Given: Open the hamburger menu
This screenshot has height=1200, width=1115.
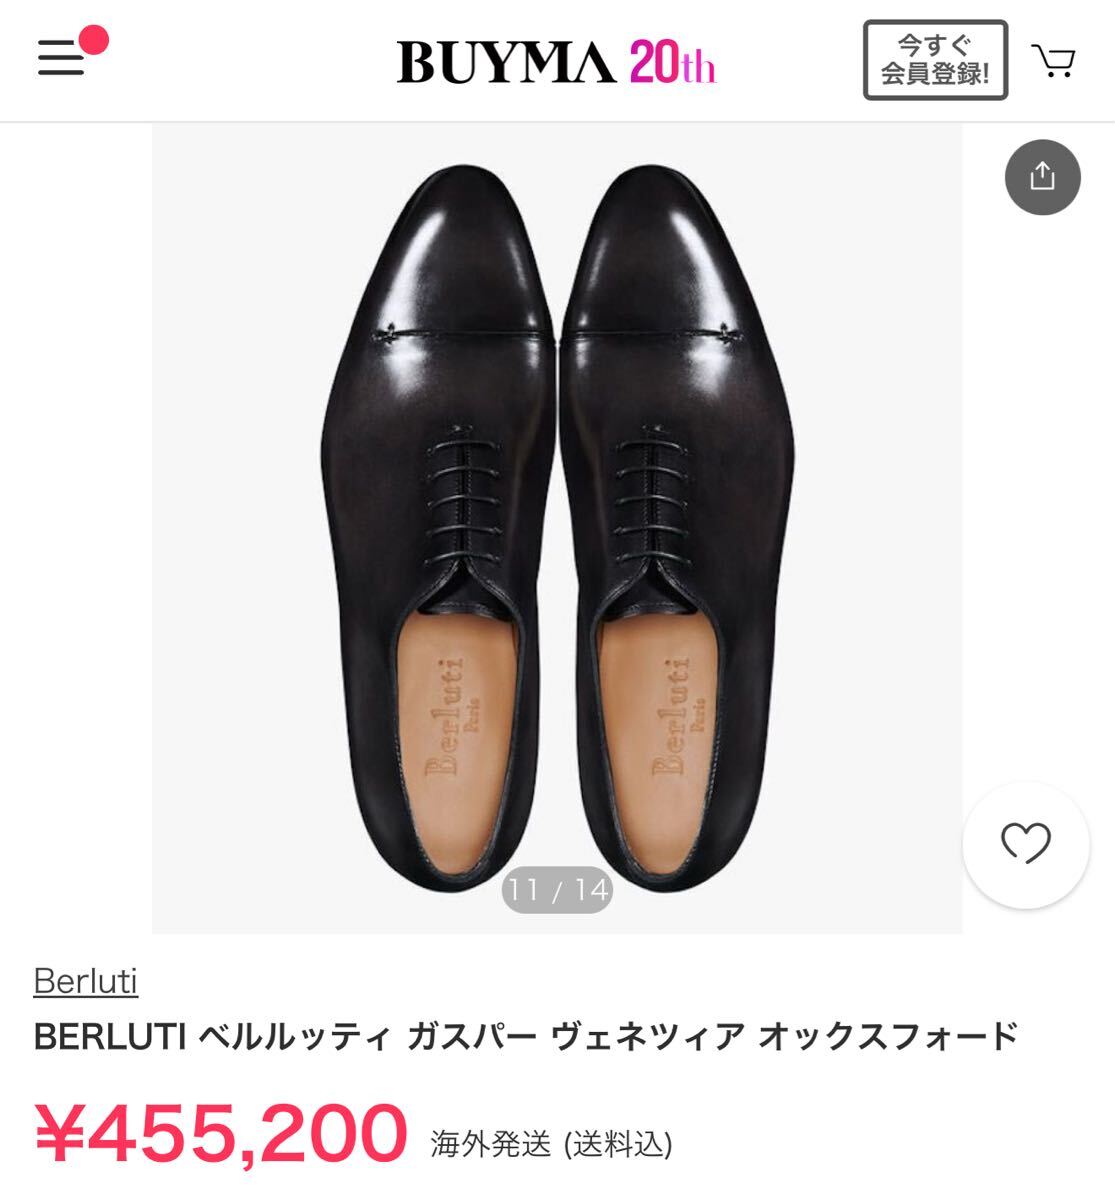Looking at the screenshot, I should 61,59.
